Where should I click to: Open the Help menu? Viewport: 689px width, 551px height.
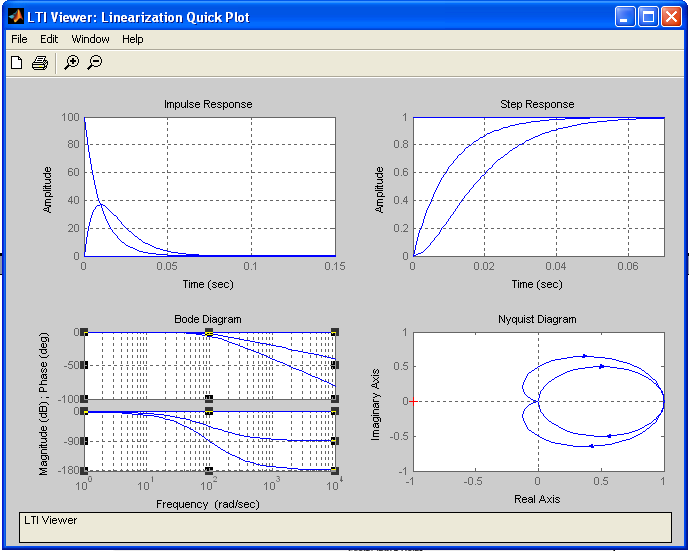click(133, 39)
